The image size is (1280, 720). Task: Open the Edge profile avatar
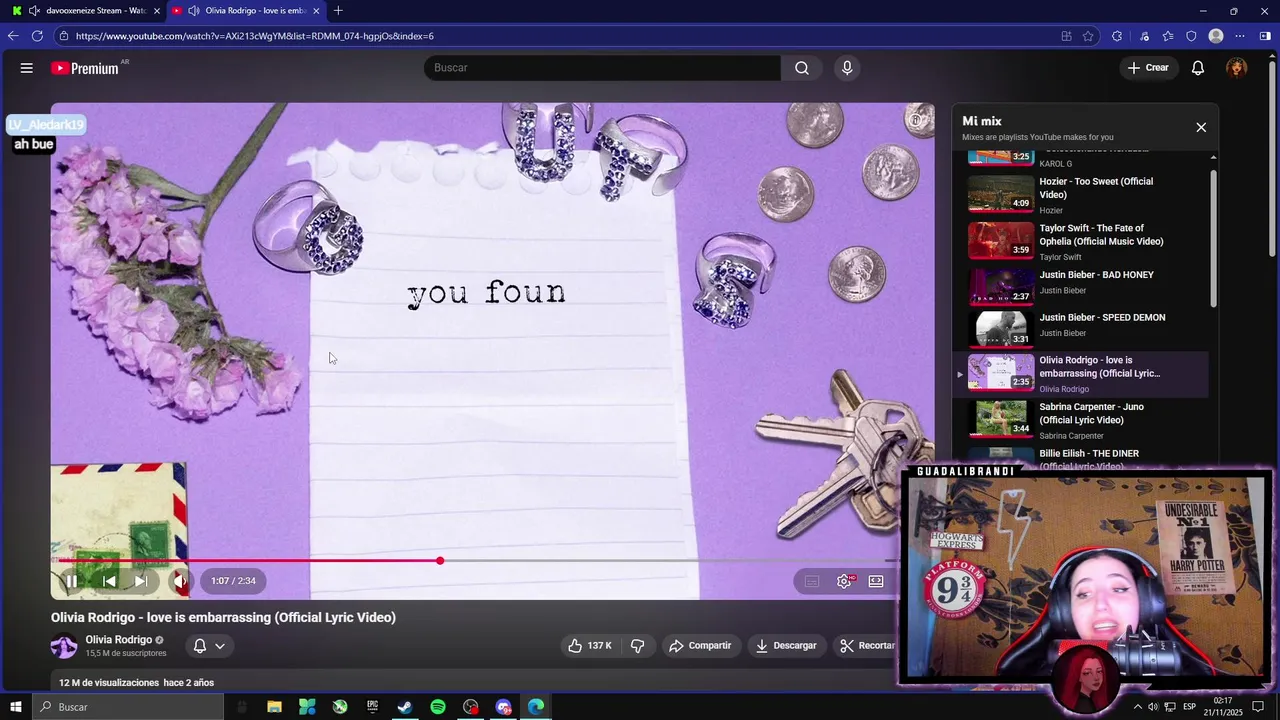(x=1216, y=36)
